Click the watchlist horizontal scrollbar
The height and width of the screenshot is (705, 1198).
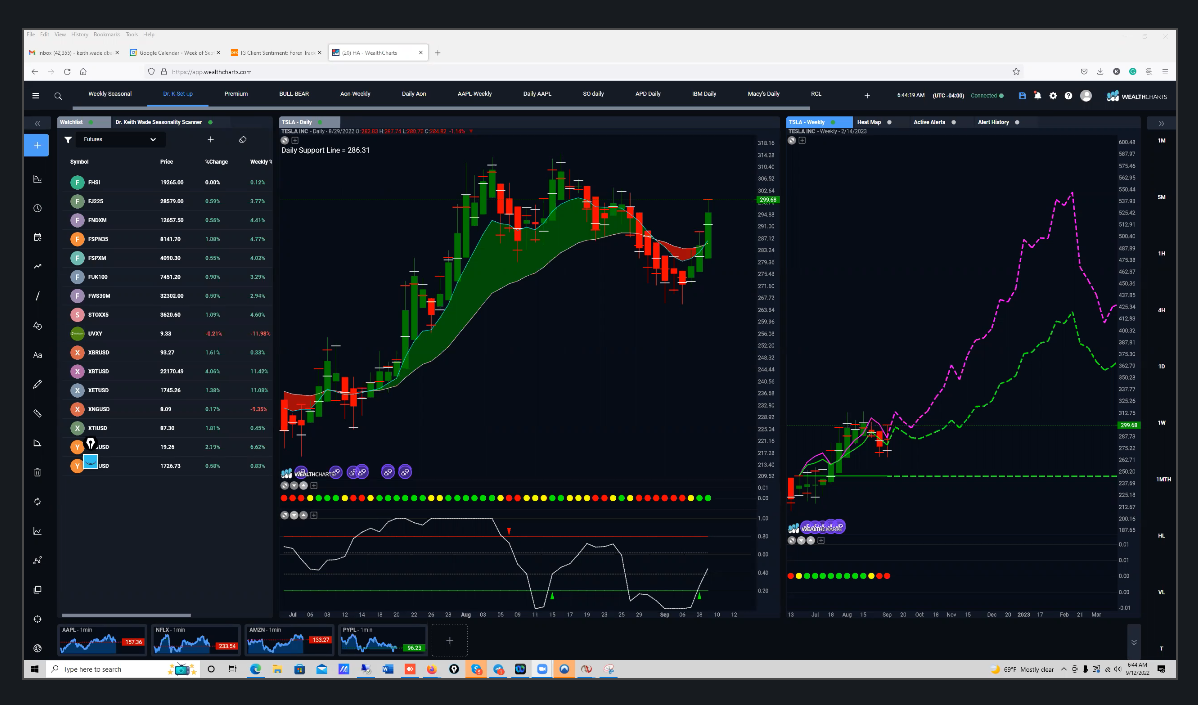(x=126, y=615)
